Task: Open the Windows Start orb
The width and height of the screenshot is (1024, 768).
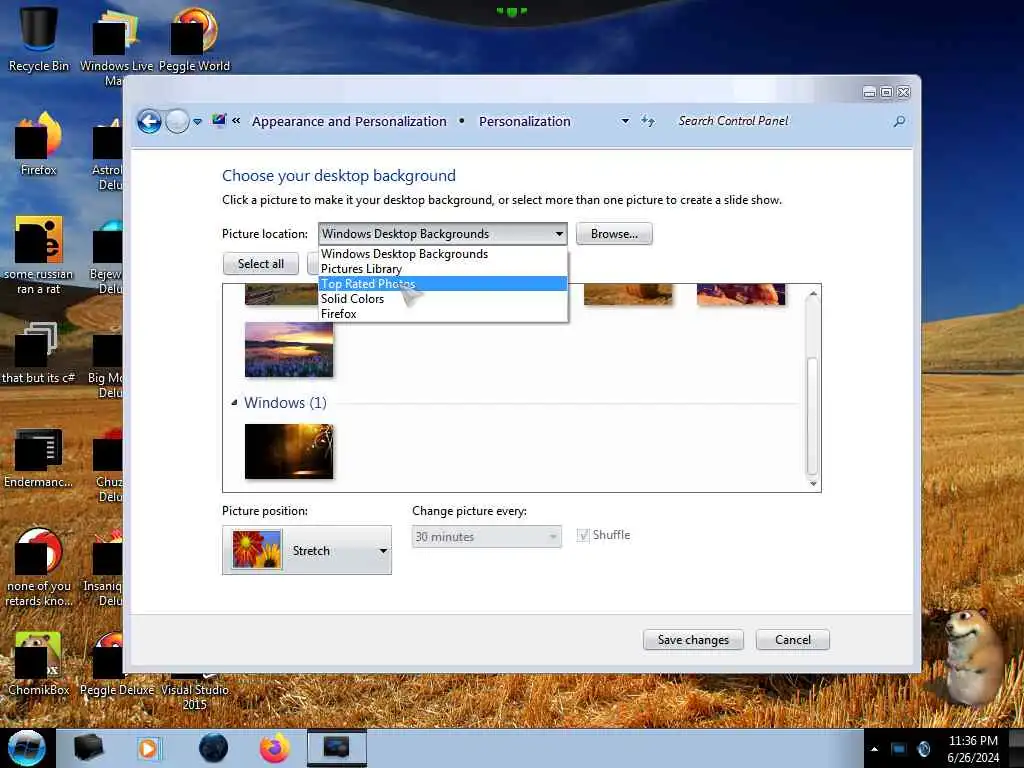Action: click(x=26, y=748)
